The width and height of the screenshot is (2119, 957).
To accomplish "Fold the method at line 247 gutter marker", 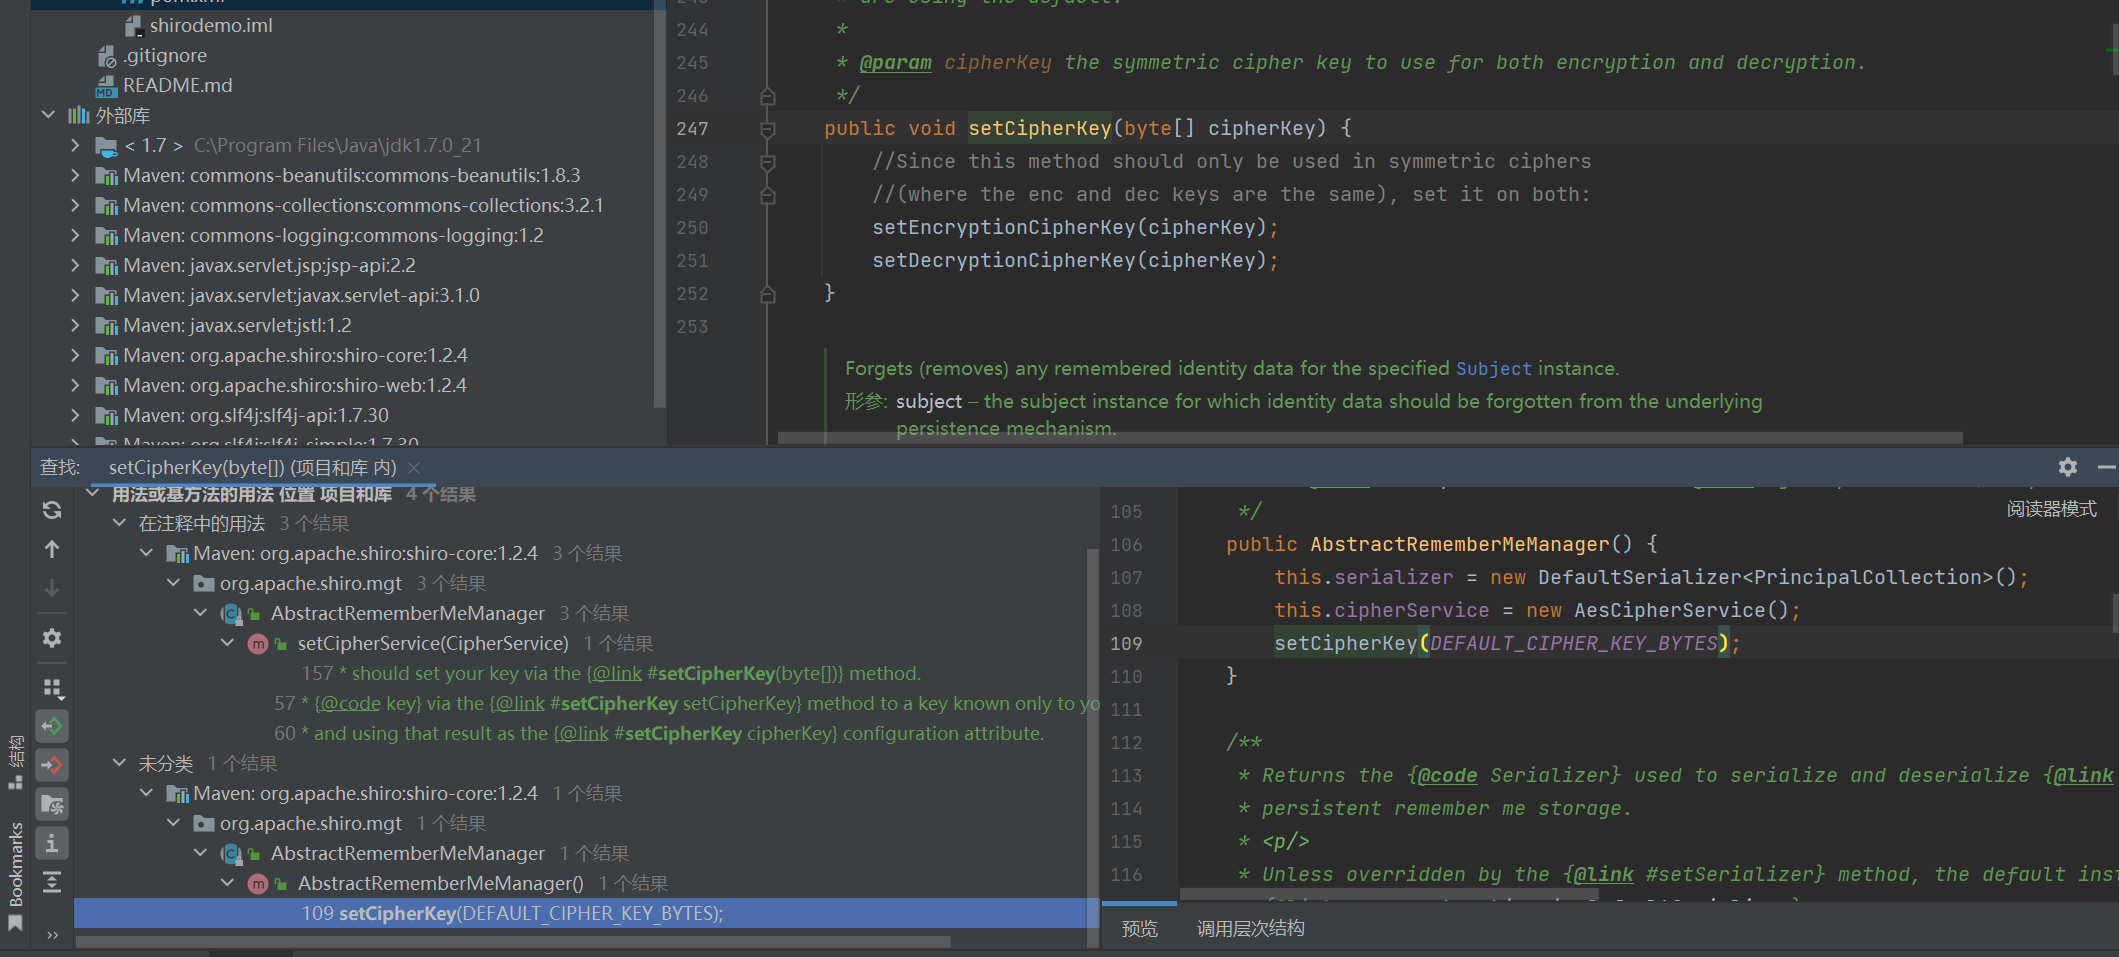I will point(768,129).
